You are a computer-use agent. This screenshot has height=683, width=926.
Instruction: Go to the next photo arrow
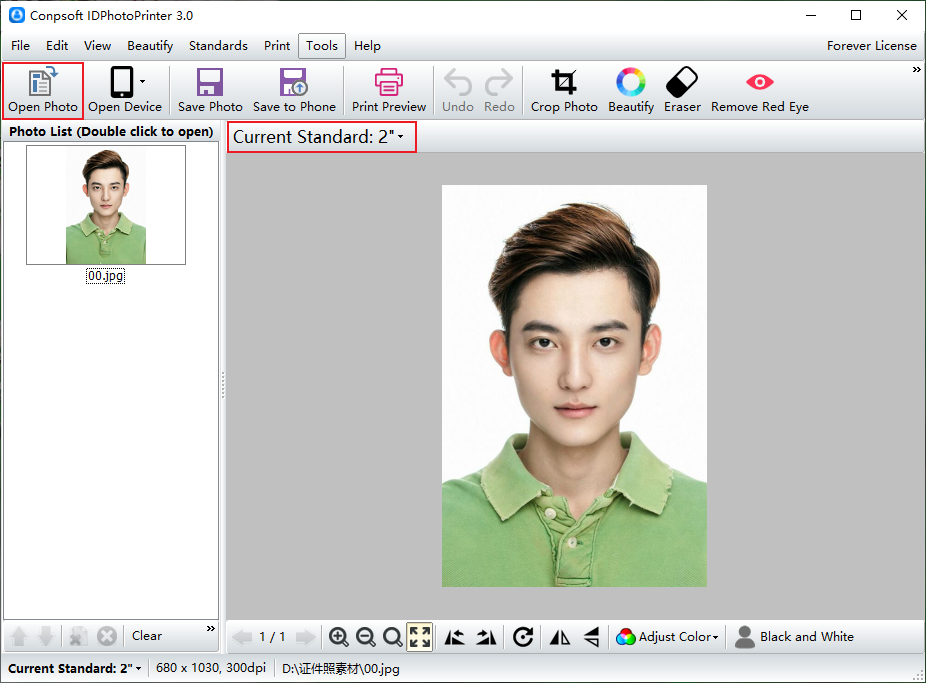click(305, 637)
